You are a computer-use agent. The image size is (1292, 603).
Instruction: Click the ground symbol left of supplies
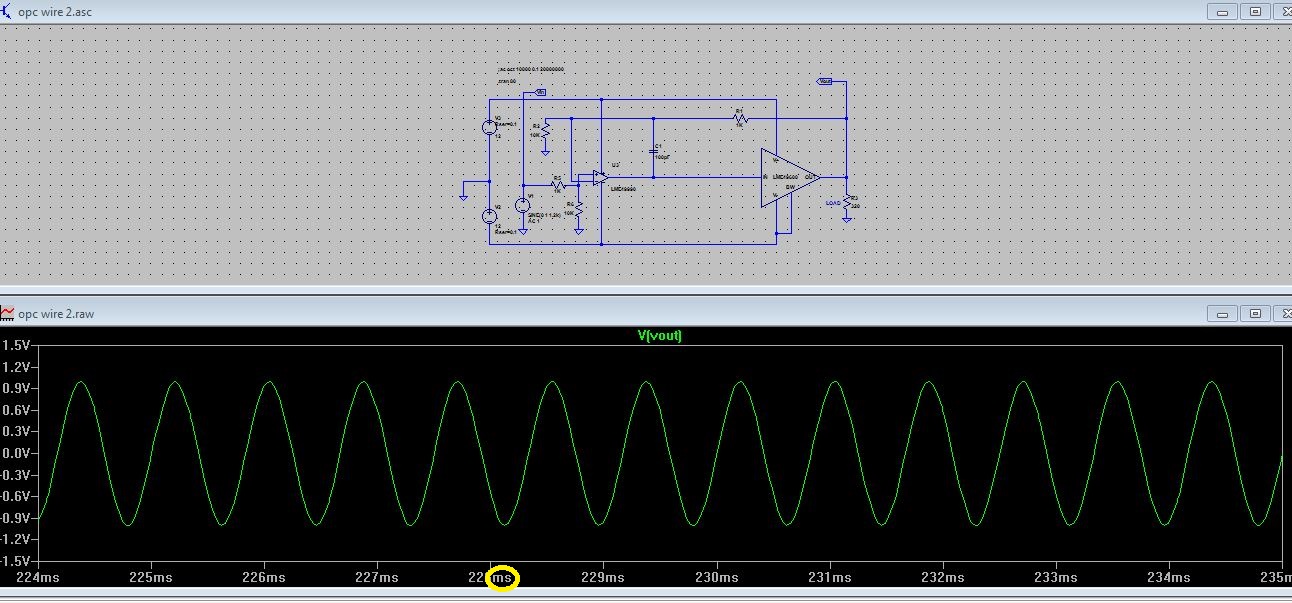(463, 196)
